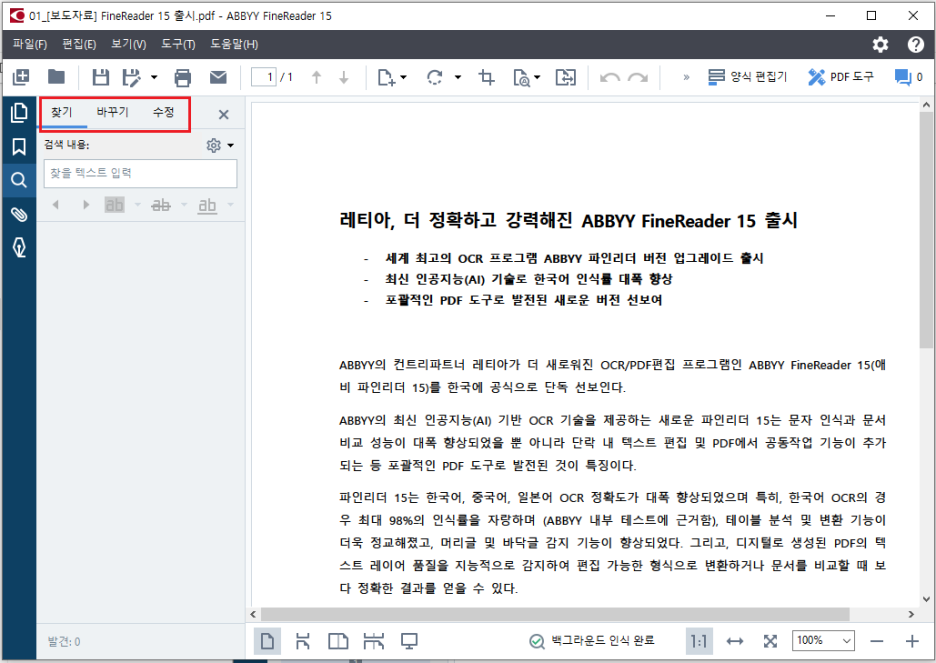Image resolution: width=936 pixels, height=663 pixels.
Task: Expand the underline color dropdown
Action: tap(230, 205)
